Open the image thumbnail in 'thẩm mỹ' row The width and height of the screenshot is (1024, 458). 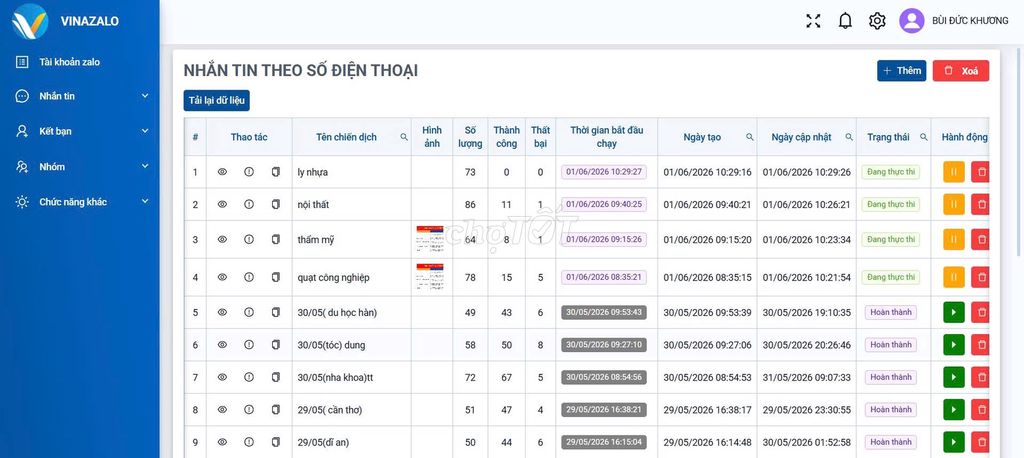430,239
